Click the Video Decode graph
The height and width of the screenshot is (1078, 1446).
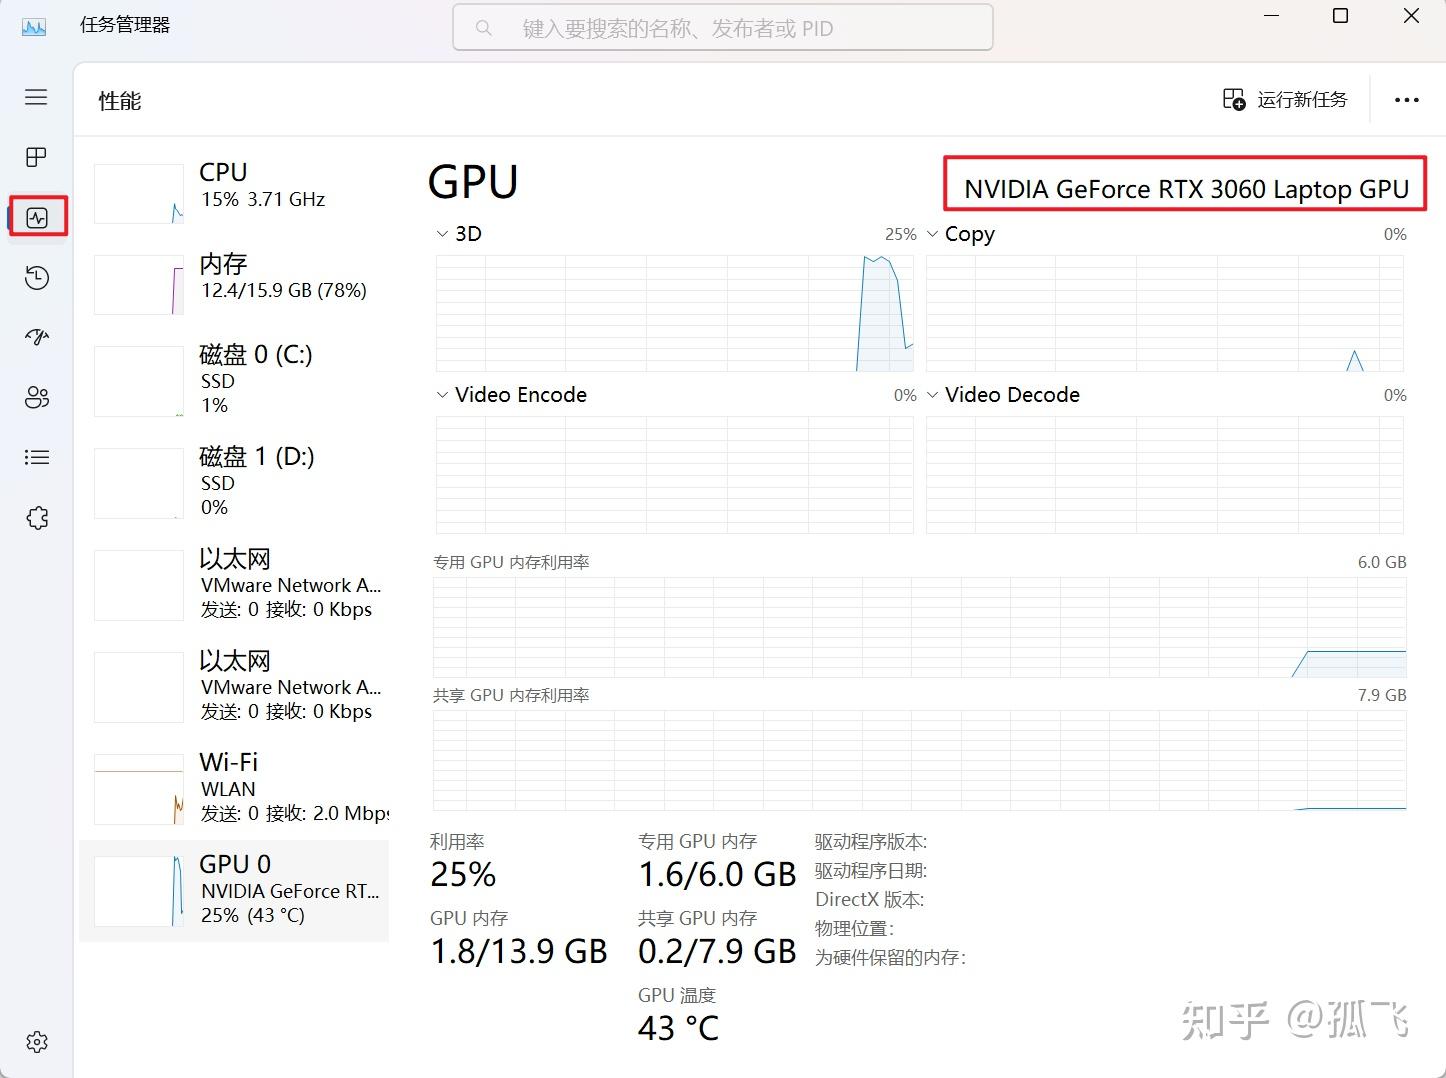tap(1165, 475)
